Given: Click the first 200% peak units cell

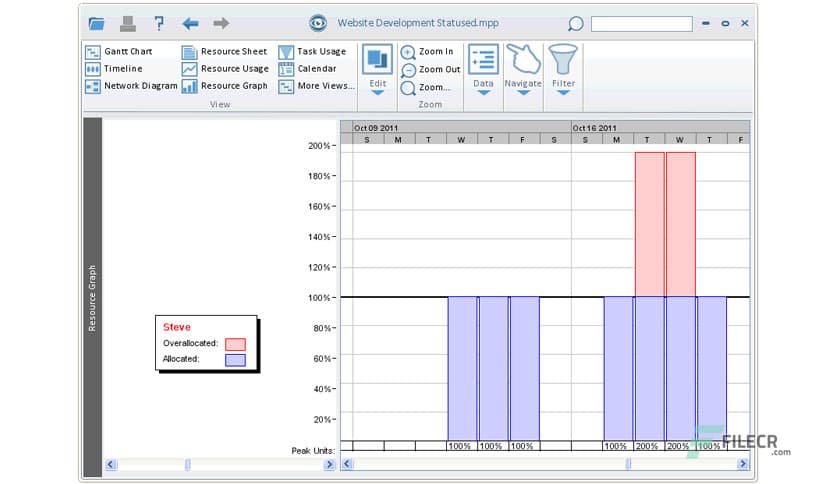Looking at the screenshot, I should (x=647, y=446).
